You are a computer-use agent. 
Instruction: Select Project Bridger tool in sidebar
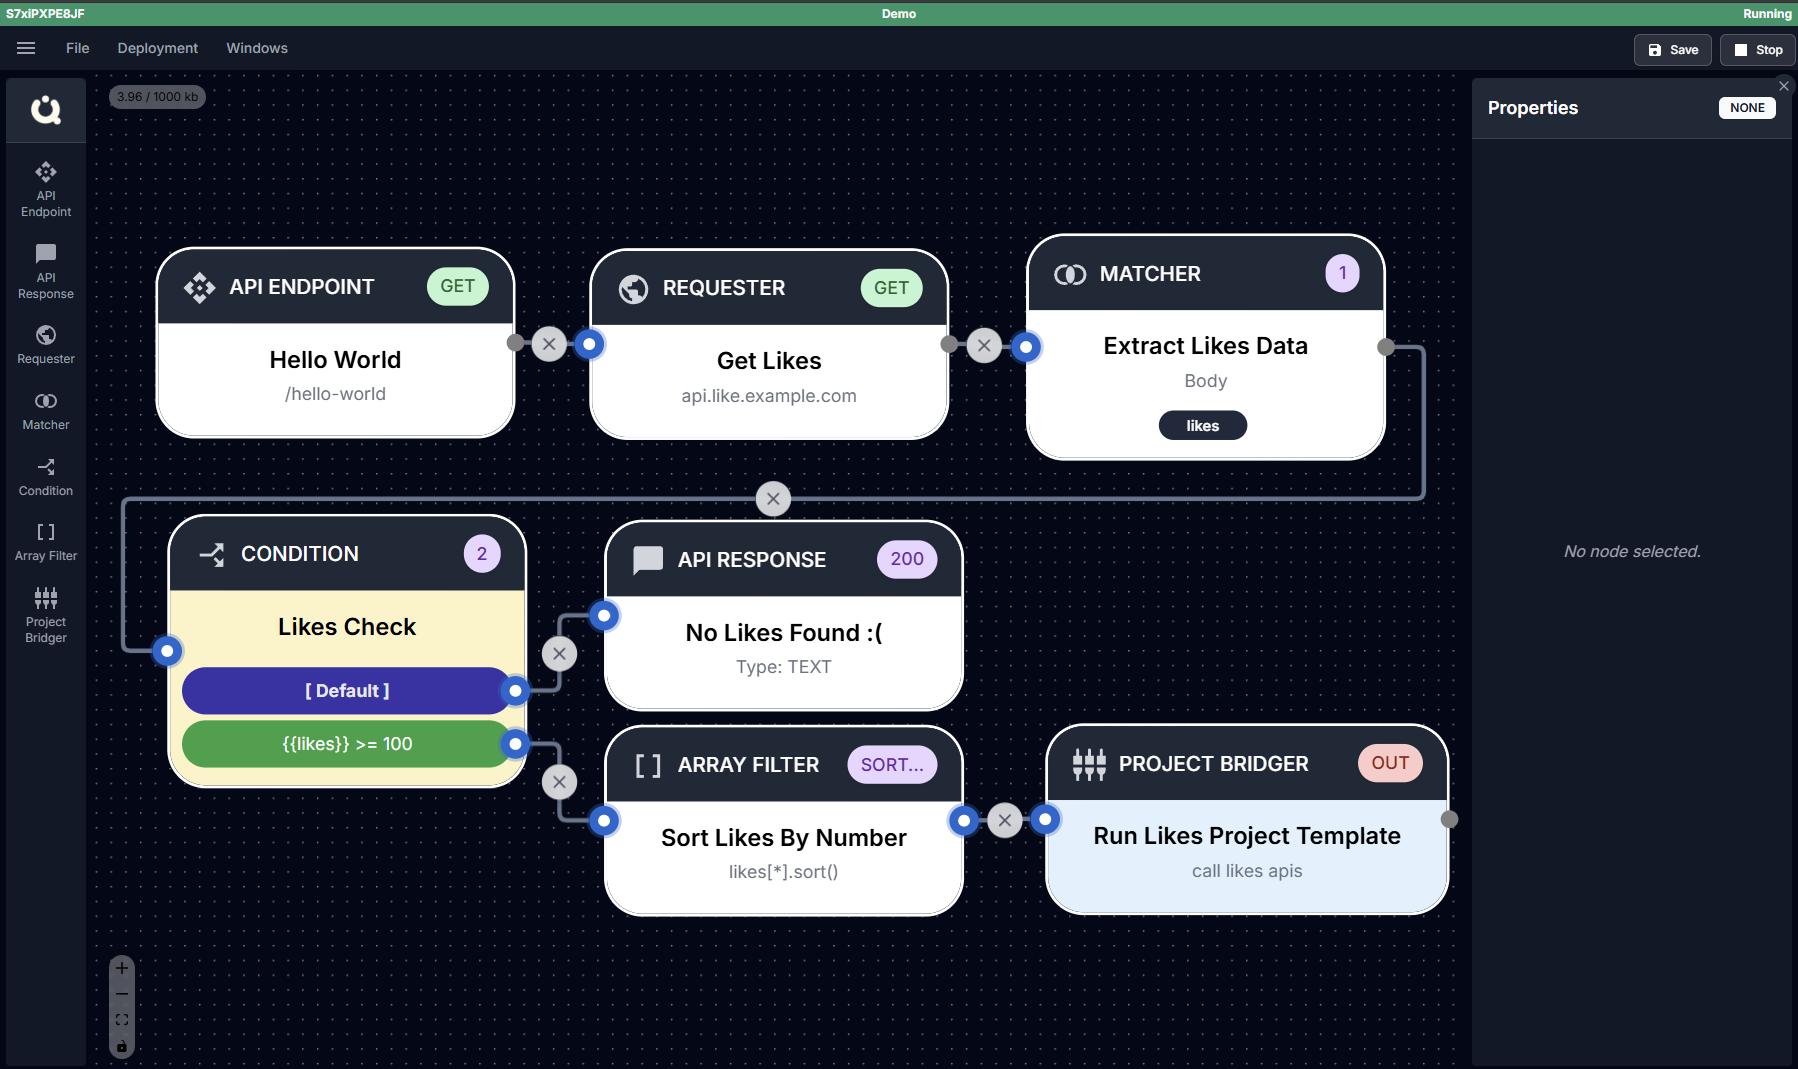click(x=46, y=616)
